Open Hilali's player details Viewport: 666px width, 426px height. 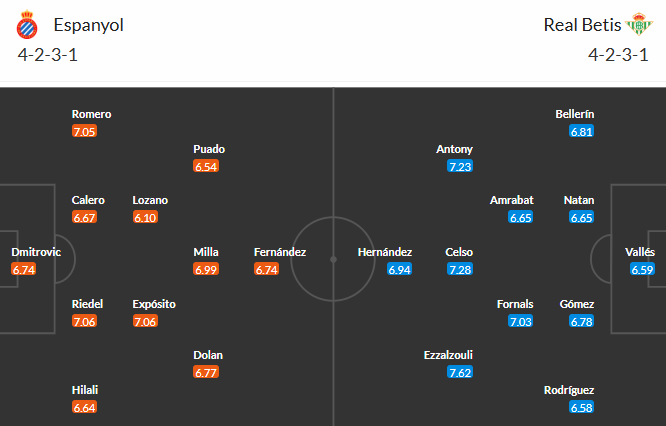pyautogui.click(x=85, y=390)
